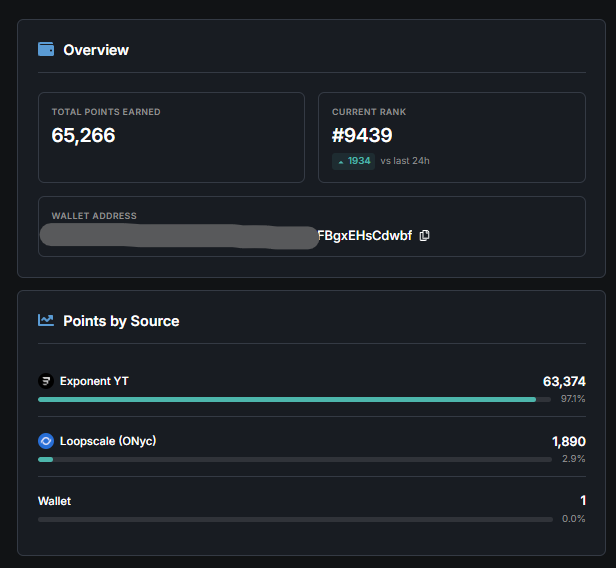
Task: Click the Wallet source label
Action: click(x=55, y=501)
